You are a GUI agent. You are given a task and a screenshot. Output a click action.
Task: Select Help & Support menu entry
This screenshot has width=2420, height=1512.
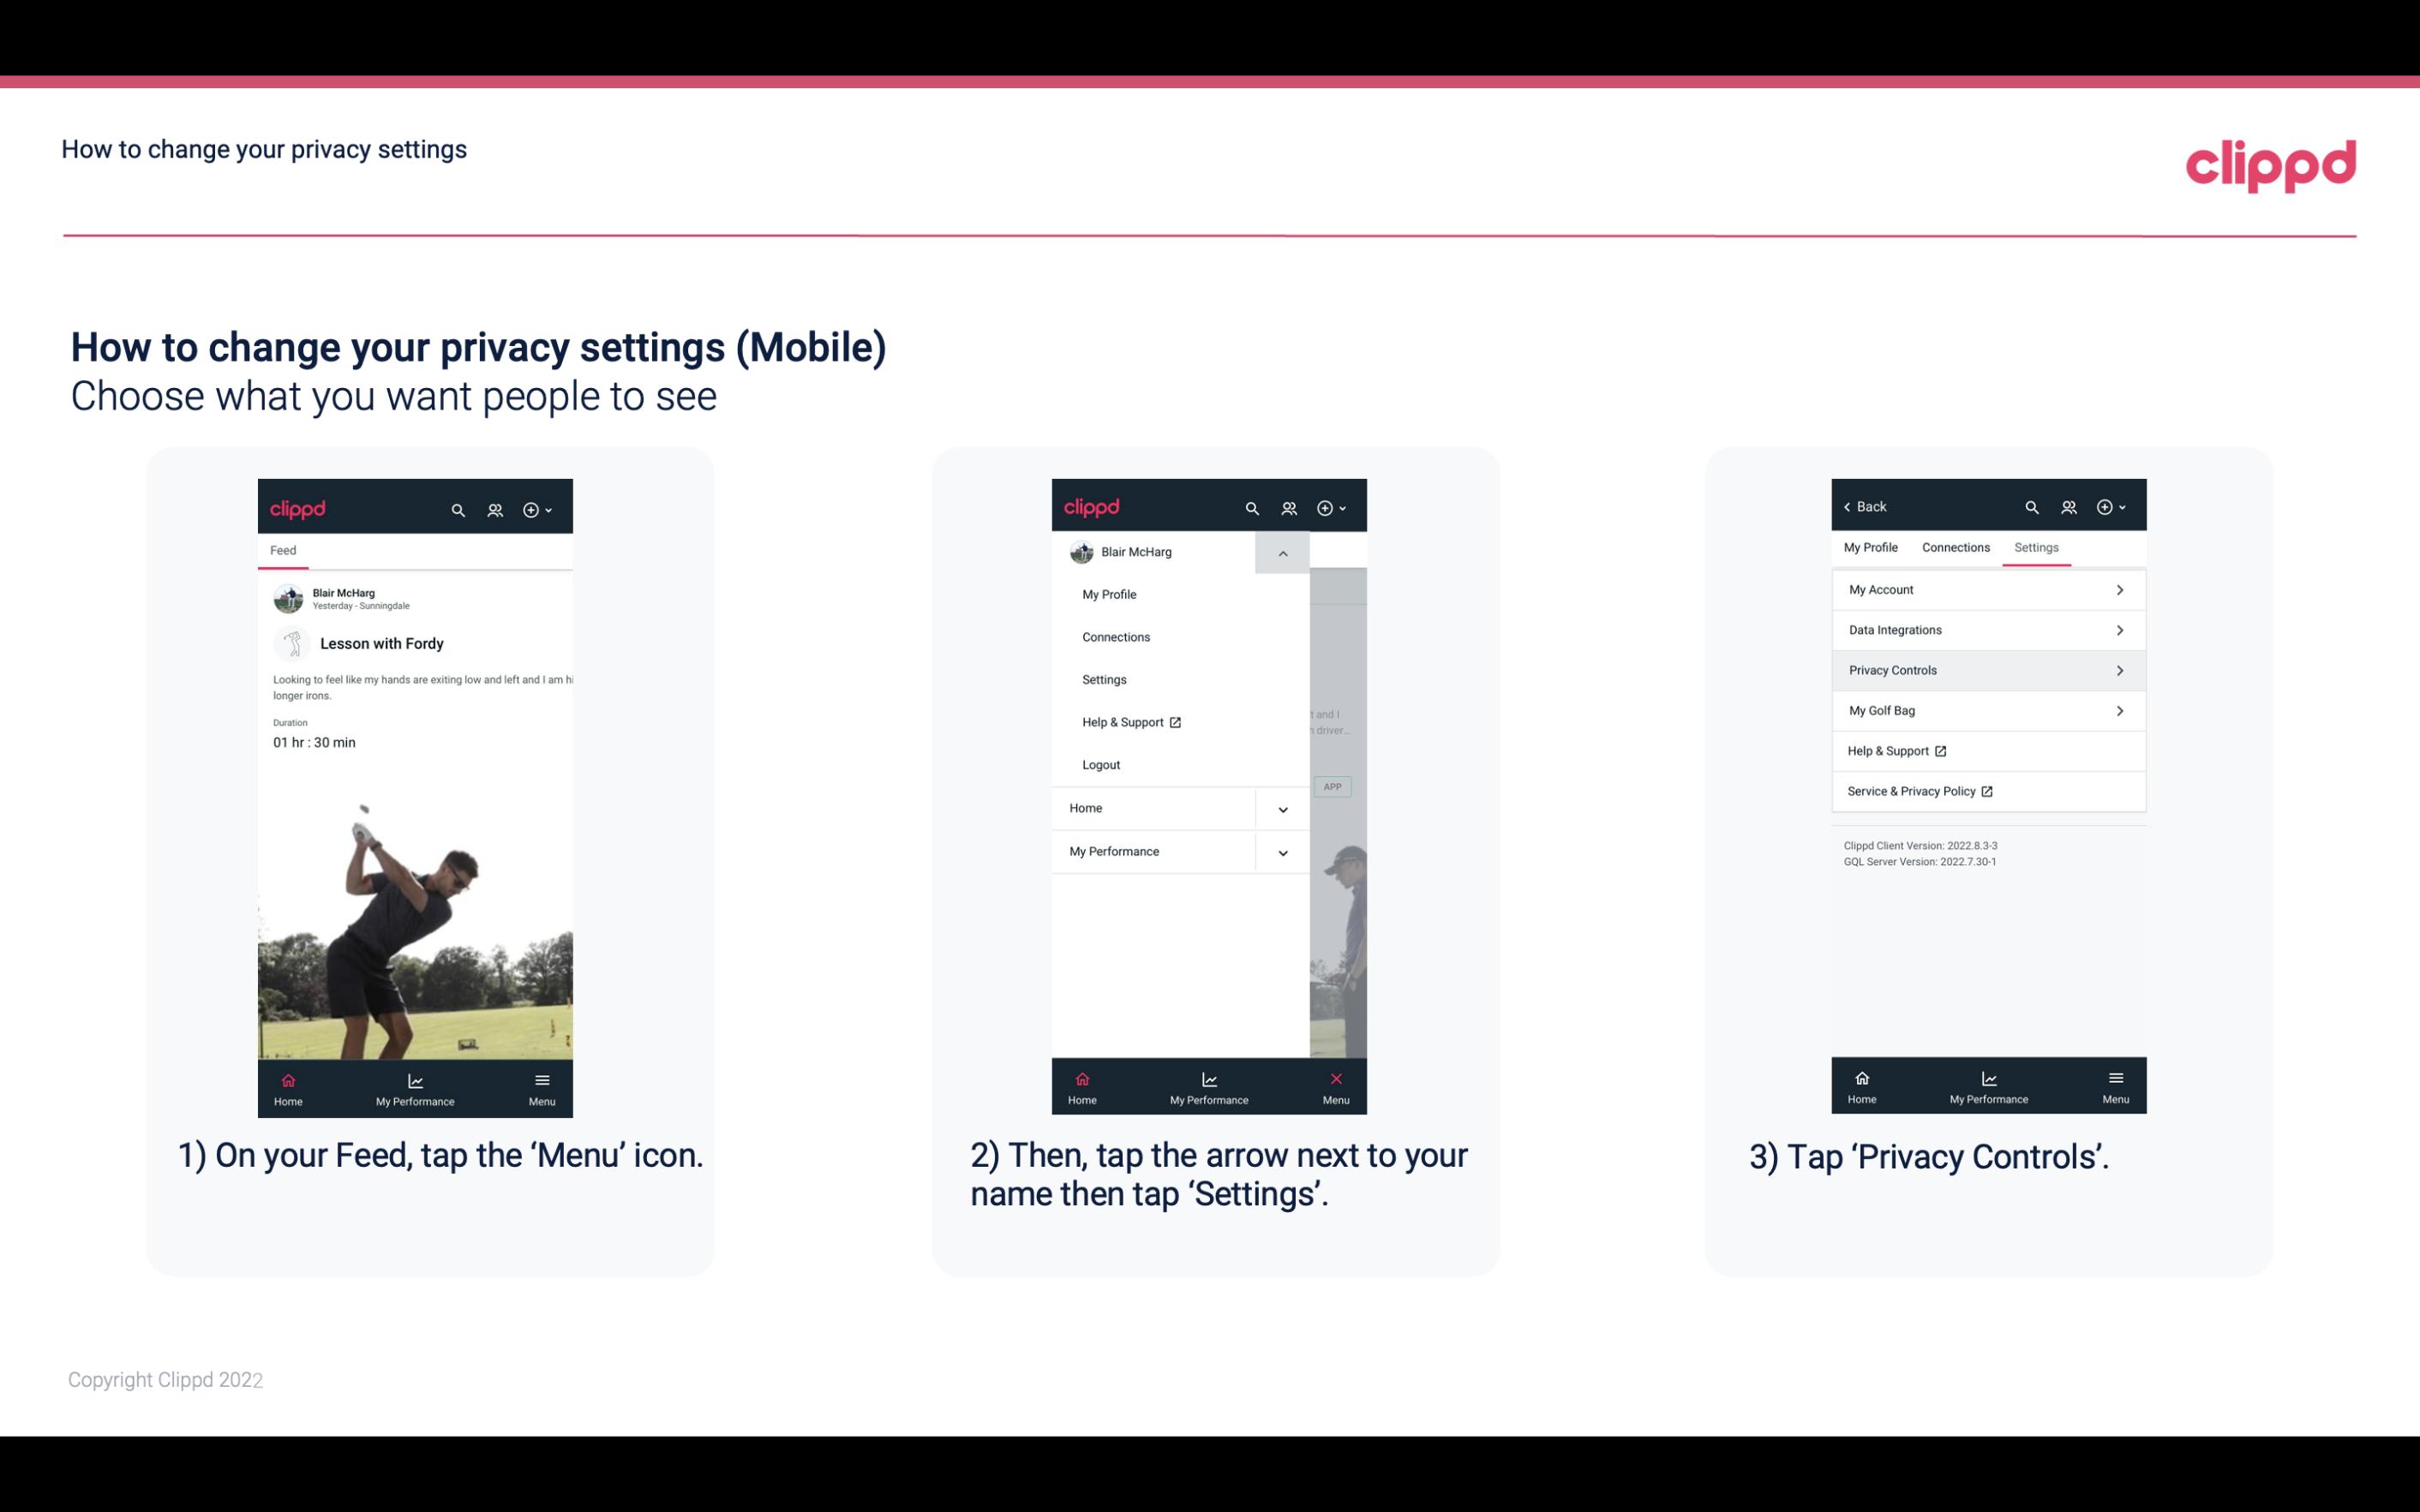1130,721
